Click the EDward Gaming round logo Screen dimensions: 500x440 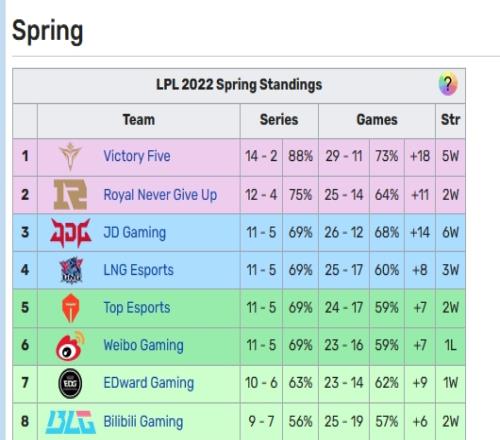[x=70, y=383]
